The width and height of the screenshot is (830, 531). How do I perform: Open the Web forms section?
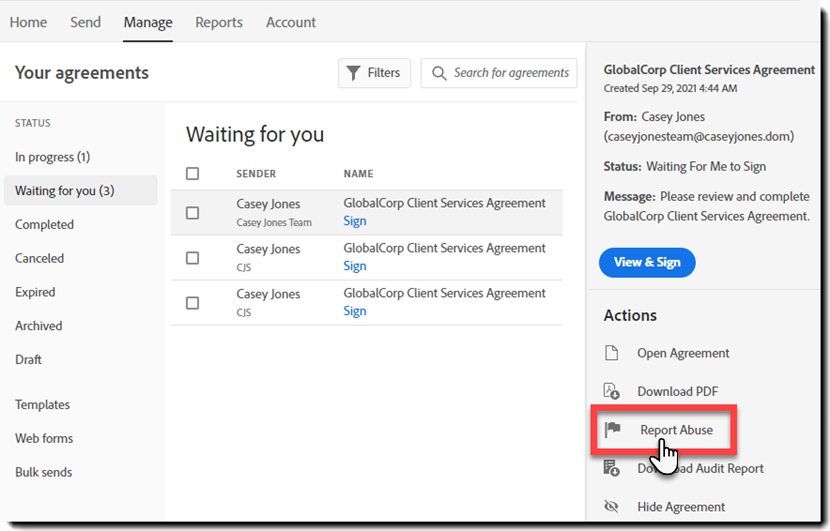(44, 438)
